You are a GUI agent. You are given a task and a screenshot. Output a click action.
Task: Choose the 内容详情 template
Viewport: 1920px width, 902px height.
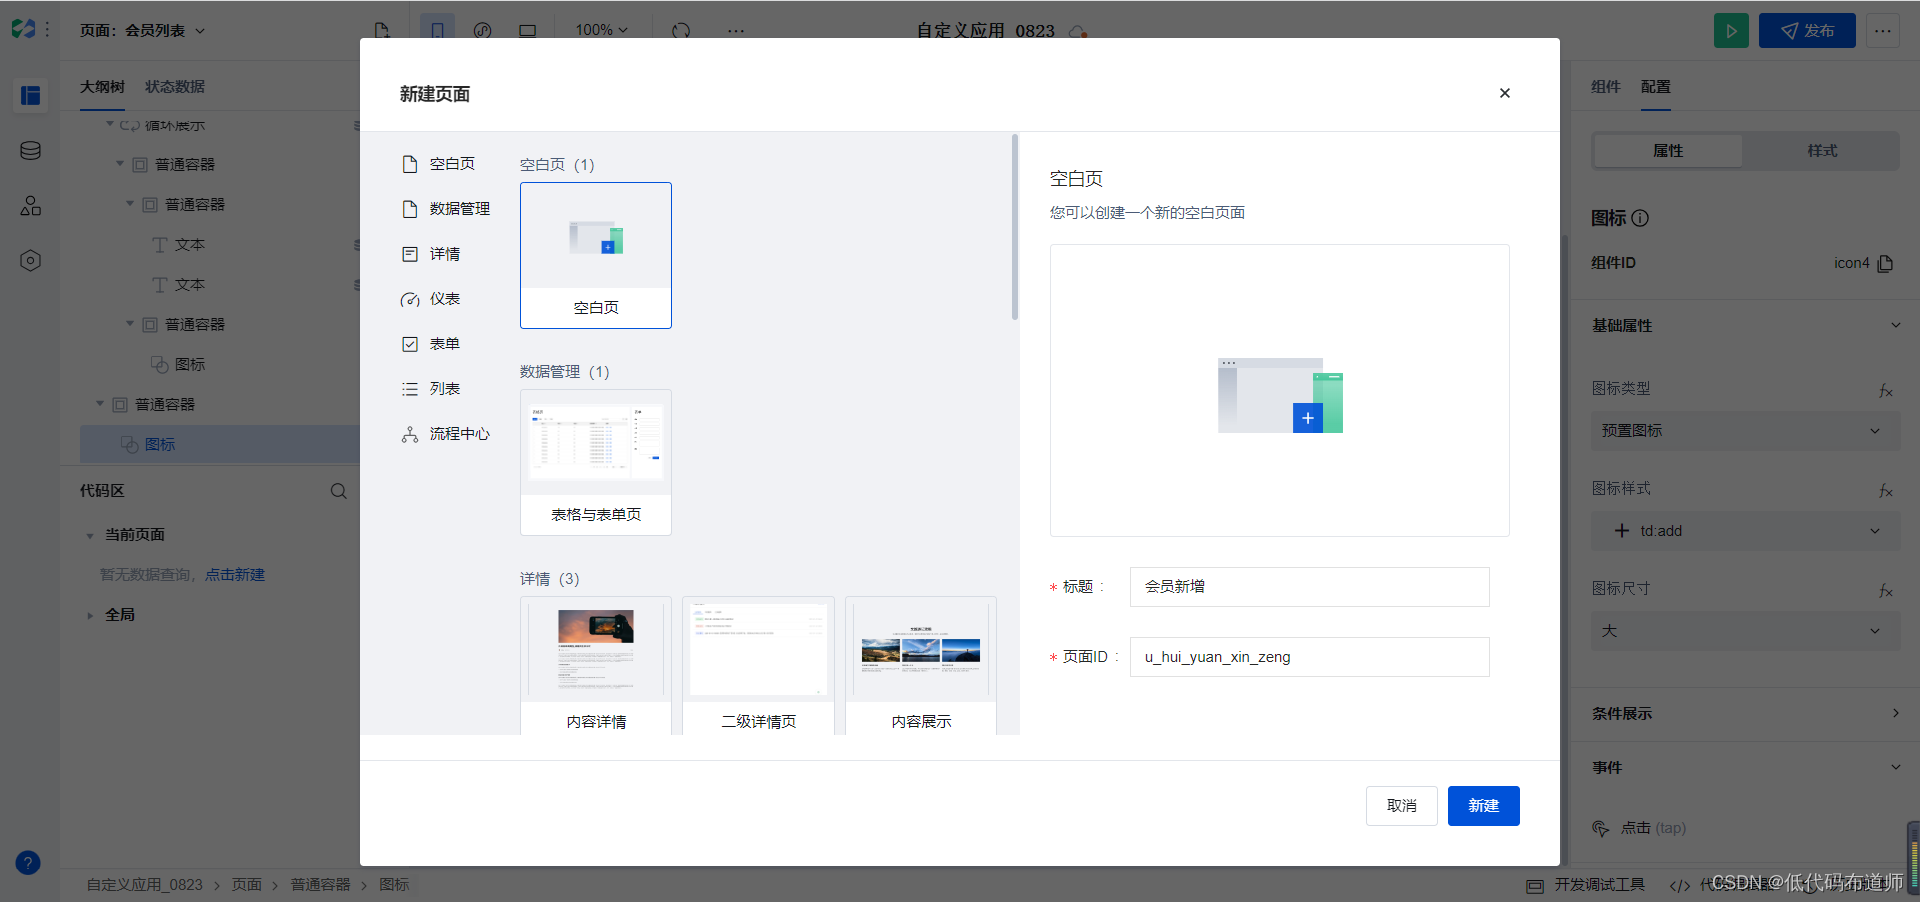596,666
